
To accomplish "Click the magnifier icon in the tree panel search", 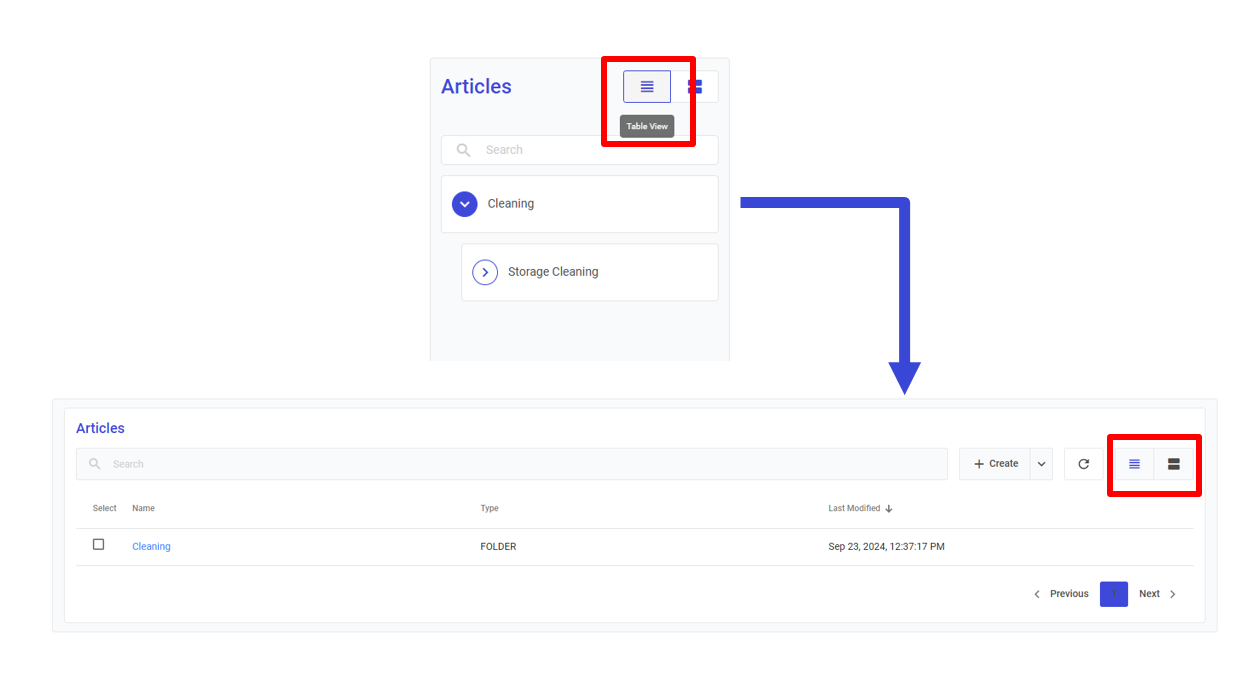I will [x=463, y=150].
